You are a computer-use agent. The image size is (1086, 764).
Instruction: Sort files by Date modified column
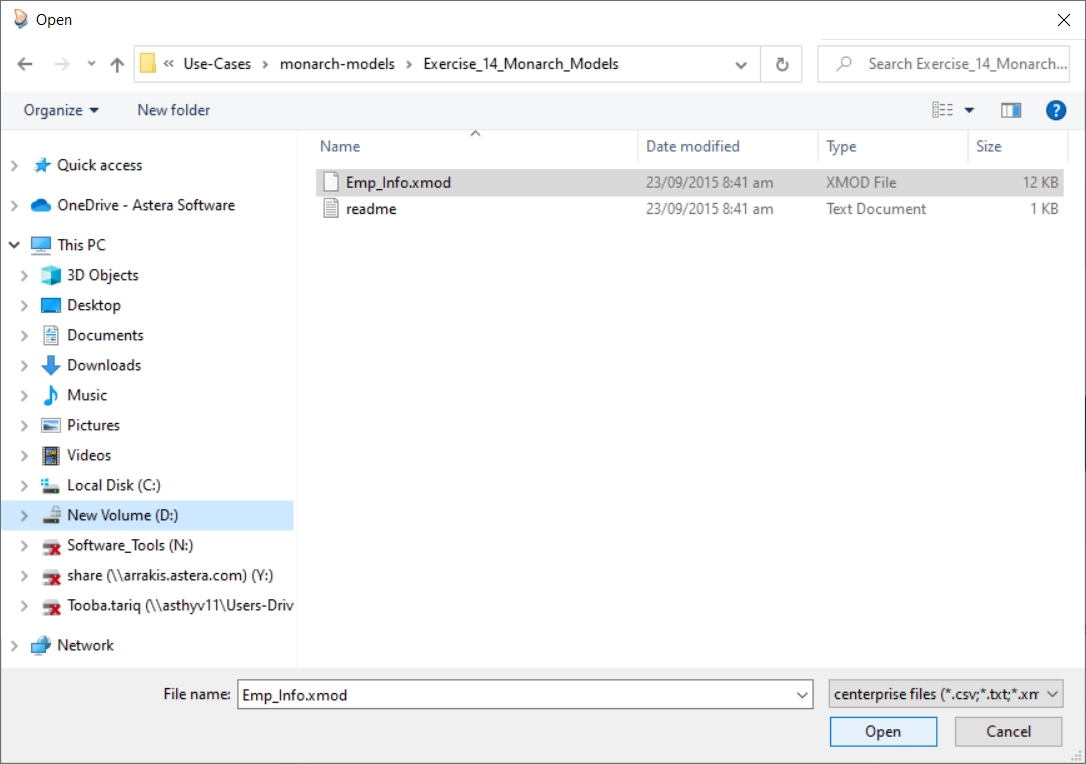[x=692, y=146]
